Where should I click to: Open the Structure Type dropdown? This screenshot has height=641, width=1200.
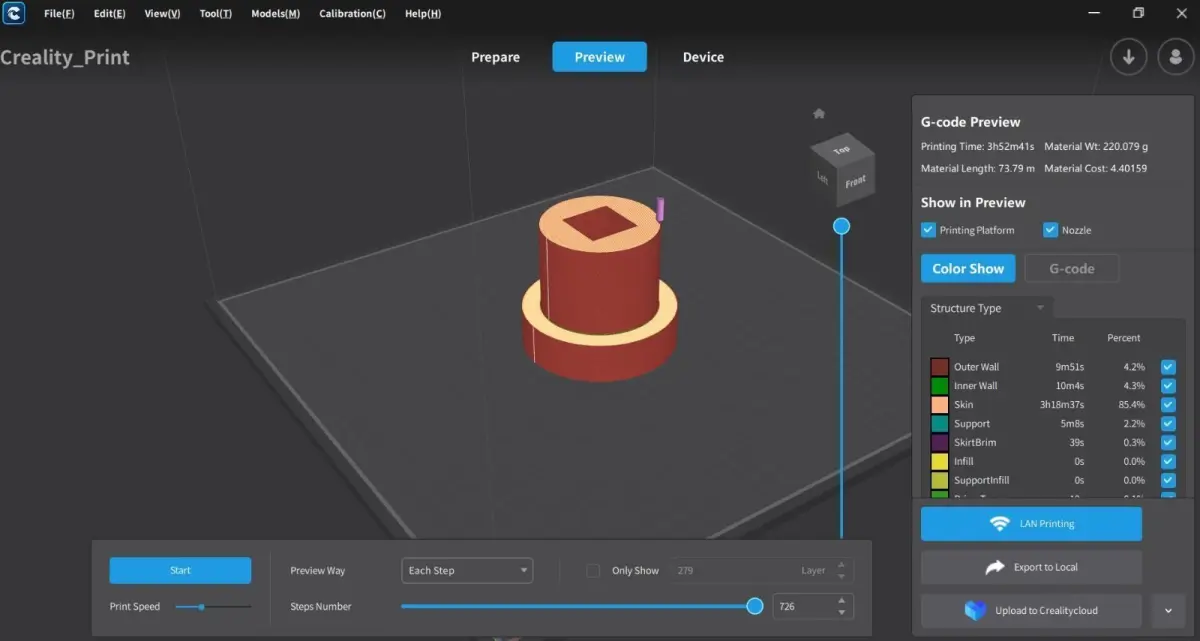tap(986, 308)
